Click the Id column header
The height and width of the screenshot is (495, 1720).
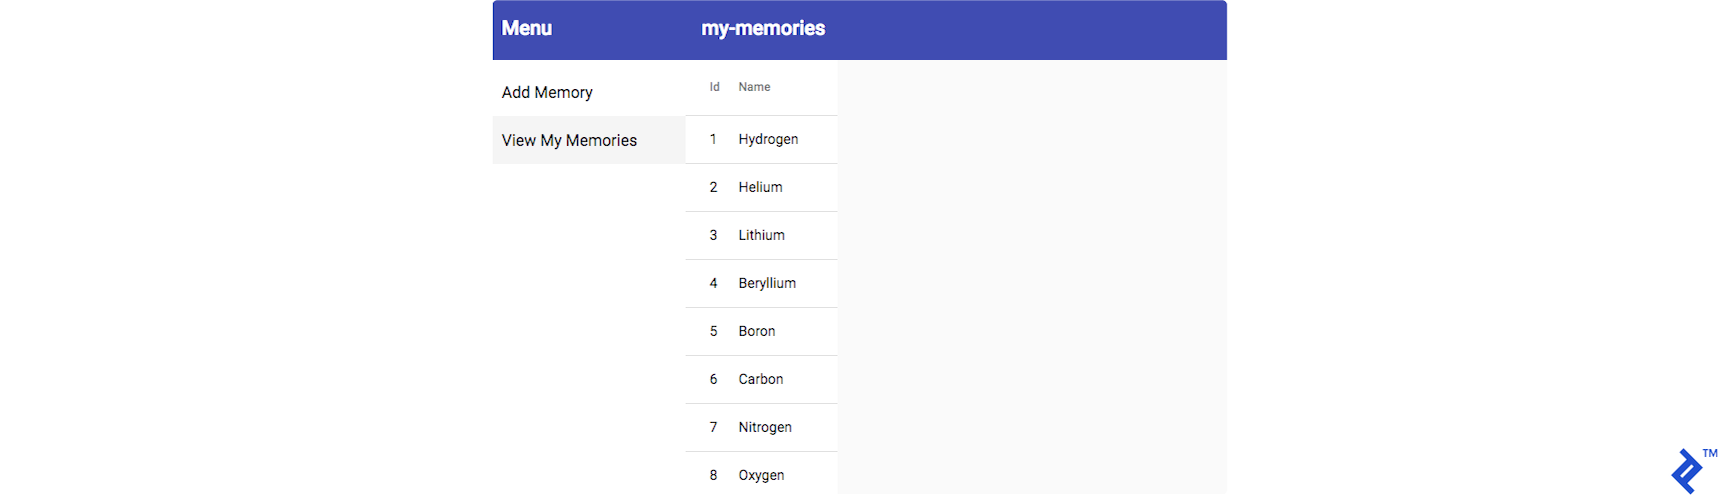tap(714, 87)
